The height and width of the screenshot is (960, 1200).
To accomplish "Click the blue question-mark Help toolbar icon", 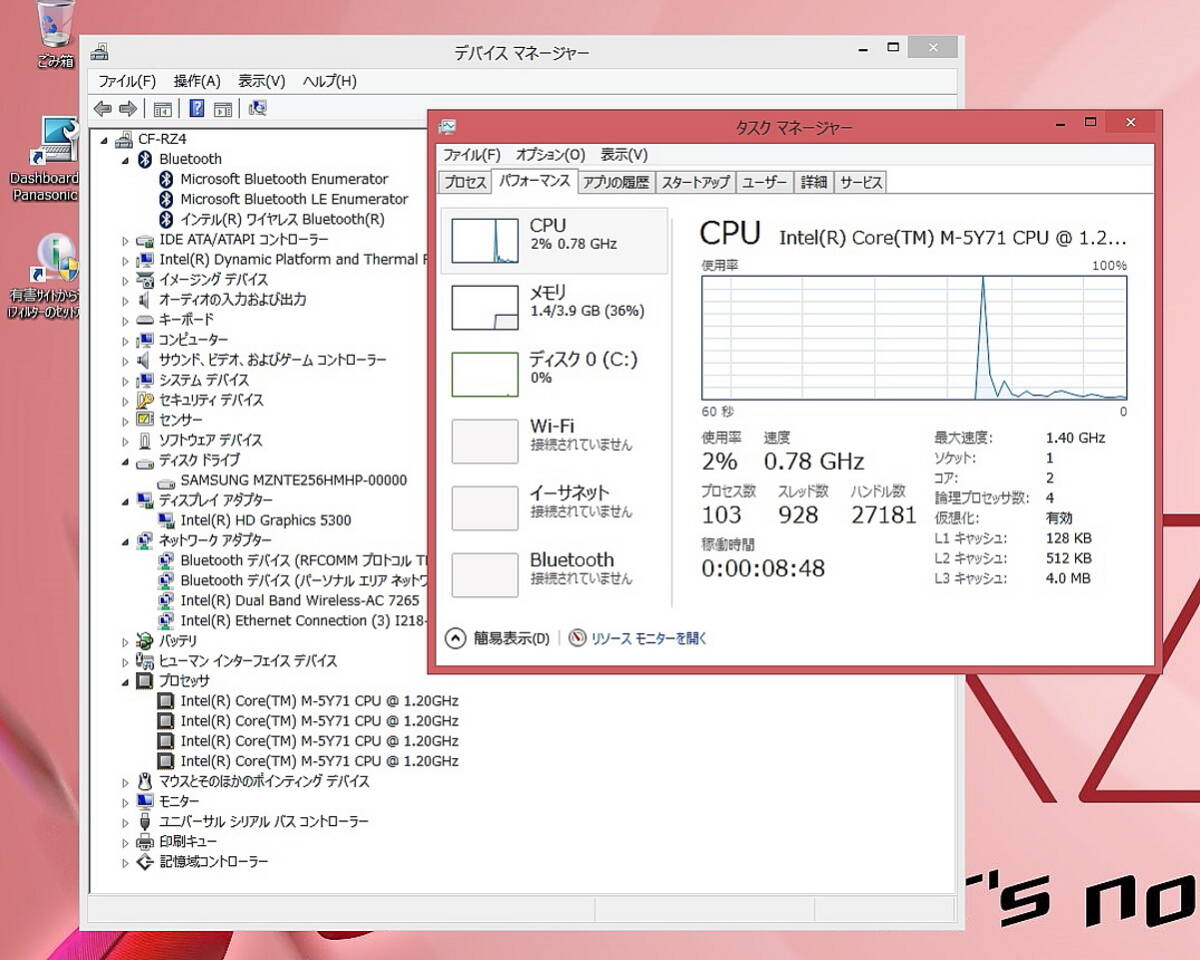I will (x=197, y=109).
